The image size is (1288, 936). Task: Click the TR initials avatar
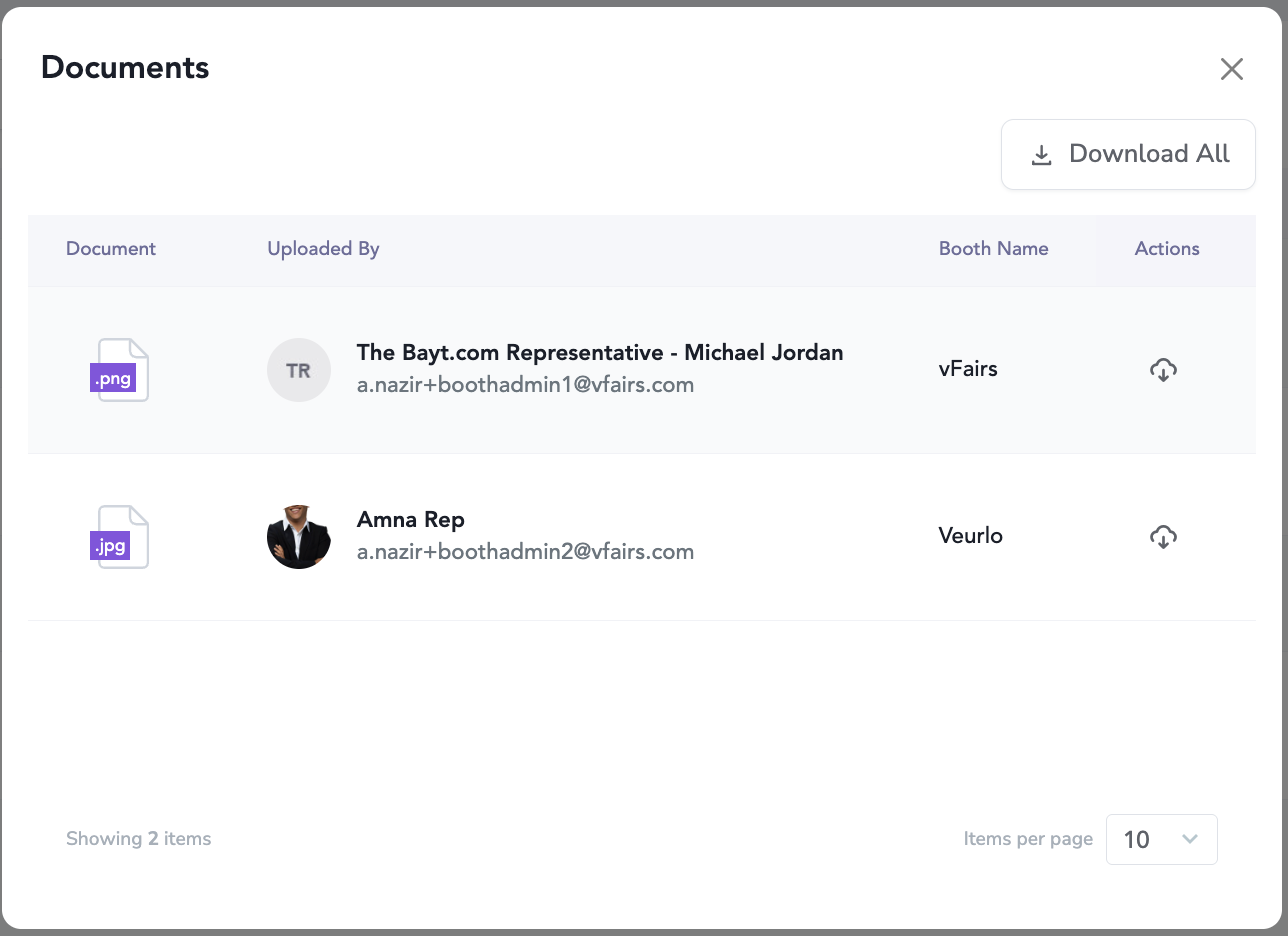click(298, 370)
